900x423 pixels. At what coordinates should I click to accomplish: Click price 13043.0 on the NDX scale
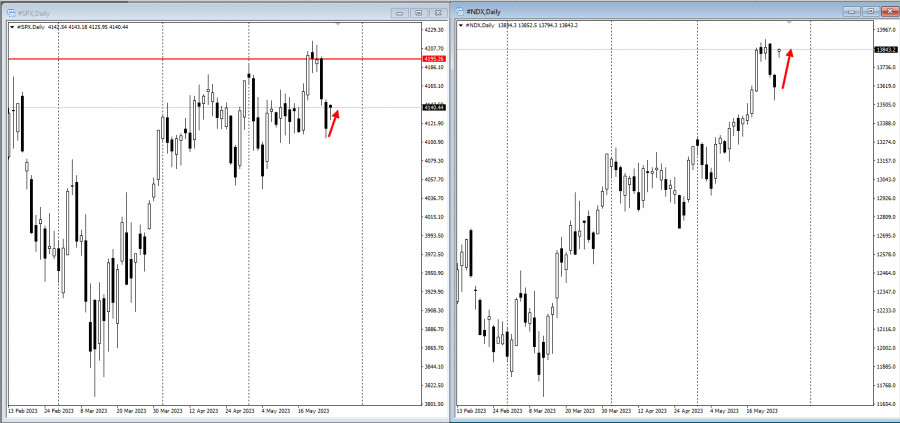point(887,179)
